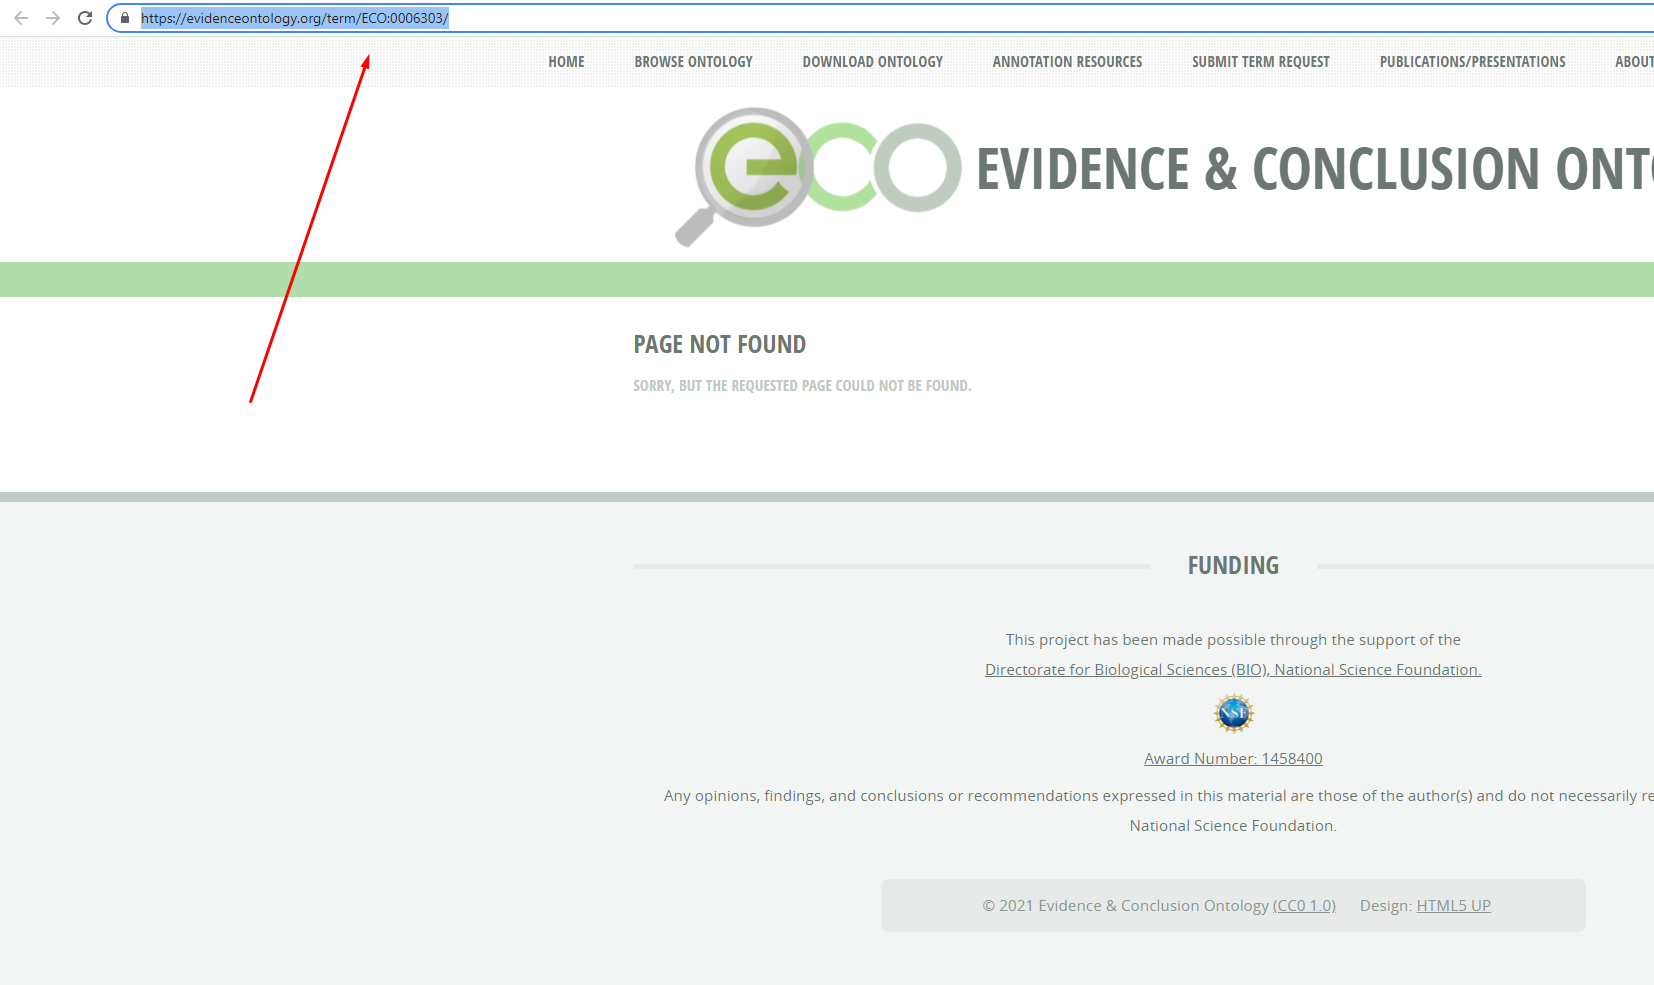Open the DOWNLOAD ONTOLOGY page
1654x985 pixels.
(872, 61)
